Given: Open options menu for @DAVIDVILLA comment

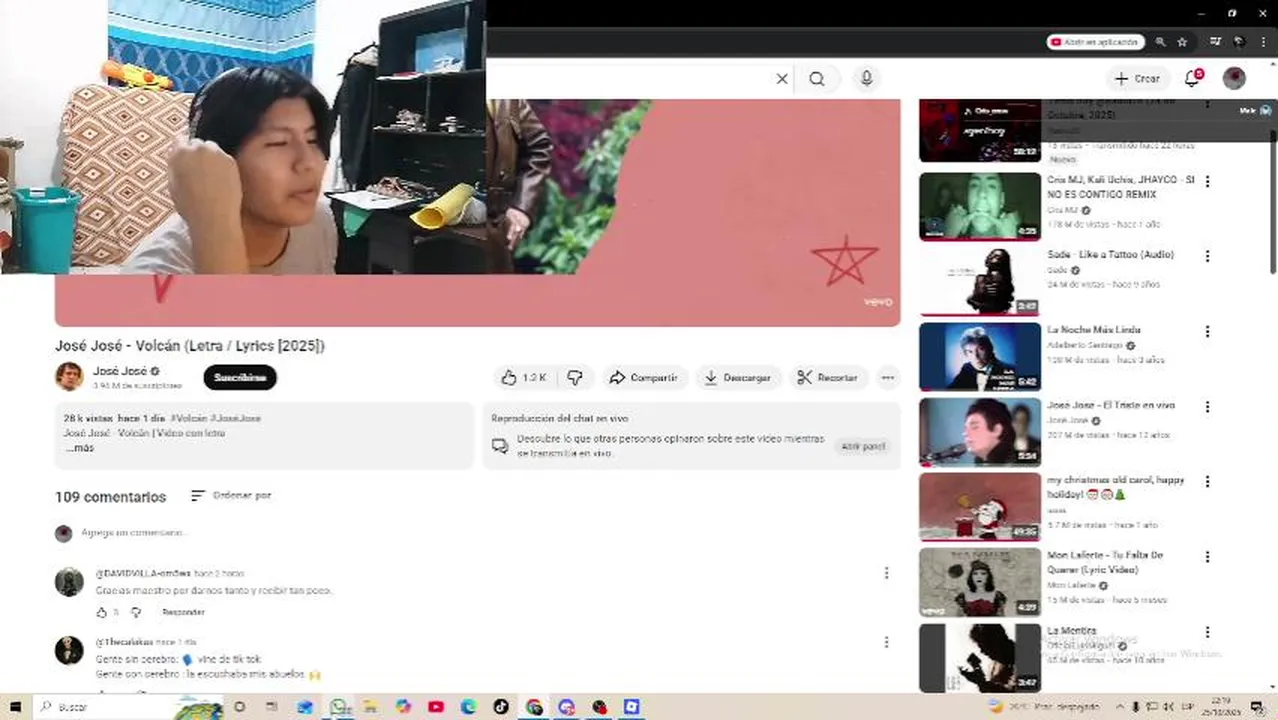Looking at the screenshot, I should point(886,573).
